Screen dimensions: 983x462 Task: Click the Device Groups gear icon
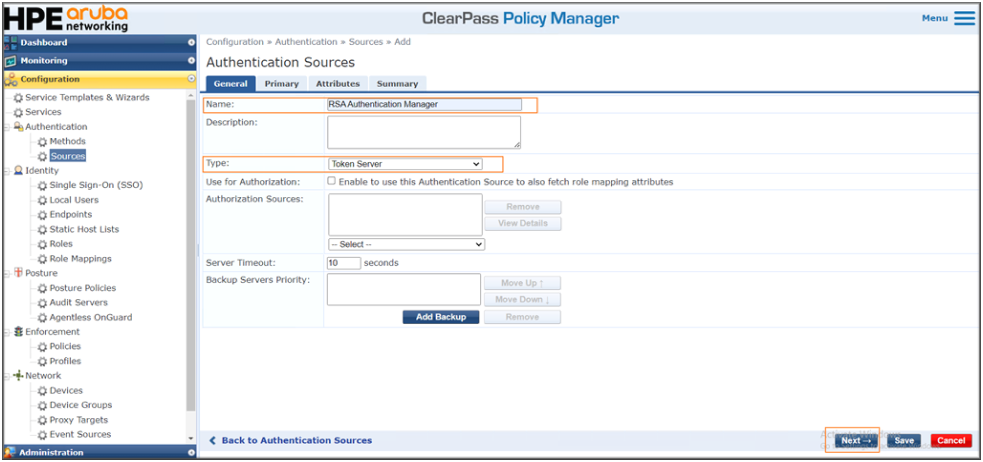coord(42,406)
